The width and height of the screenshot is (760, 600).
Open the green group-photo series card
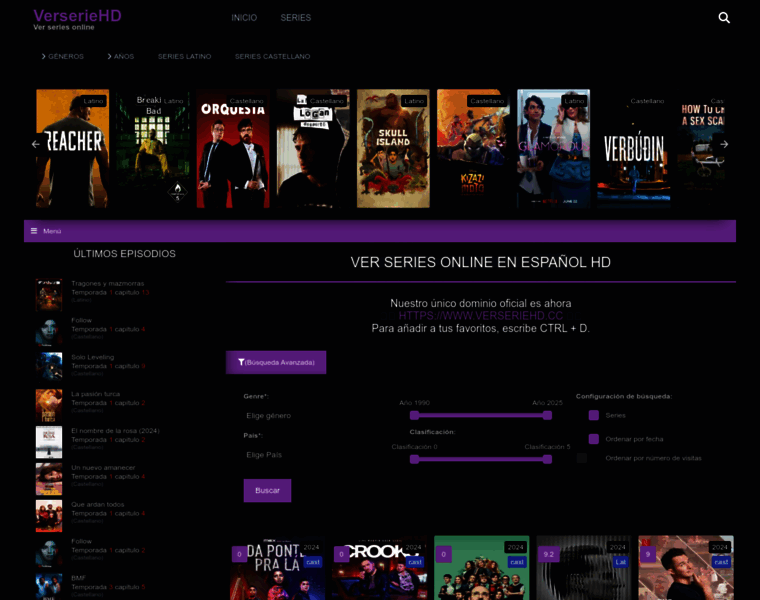coord(482,568)
